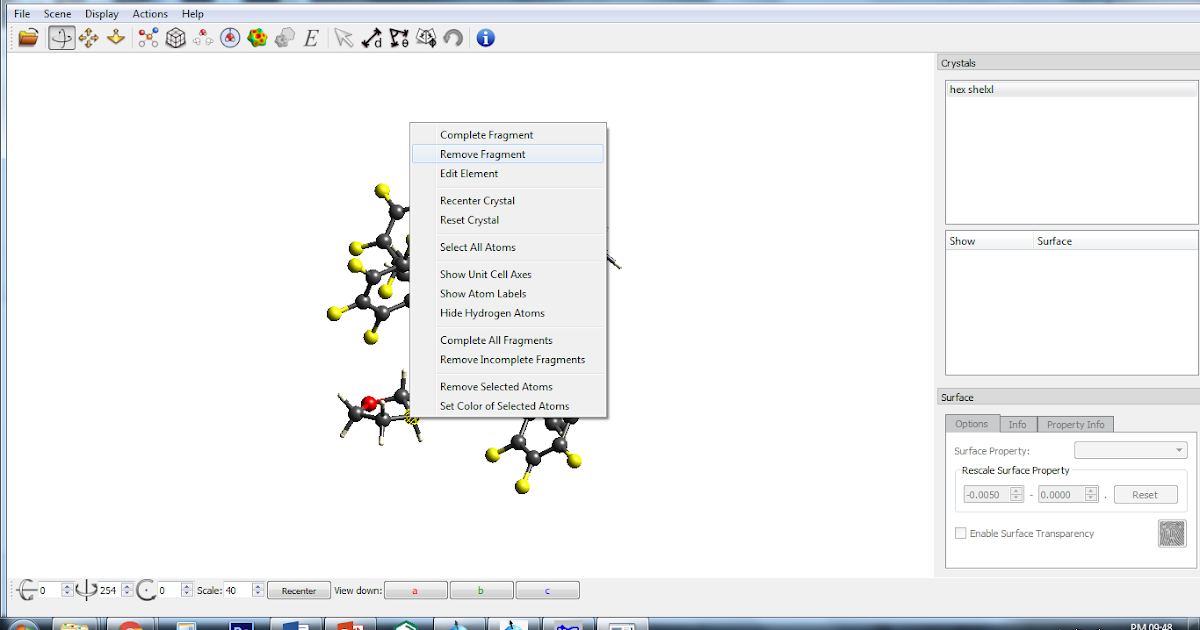
Task: Increase the Scale value with its up arrow
Action: (x=257, y=585)
